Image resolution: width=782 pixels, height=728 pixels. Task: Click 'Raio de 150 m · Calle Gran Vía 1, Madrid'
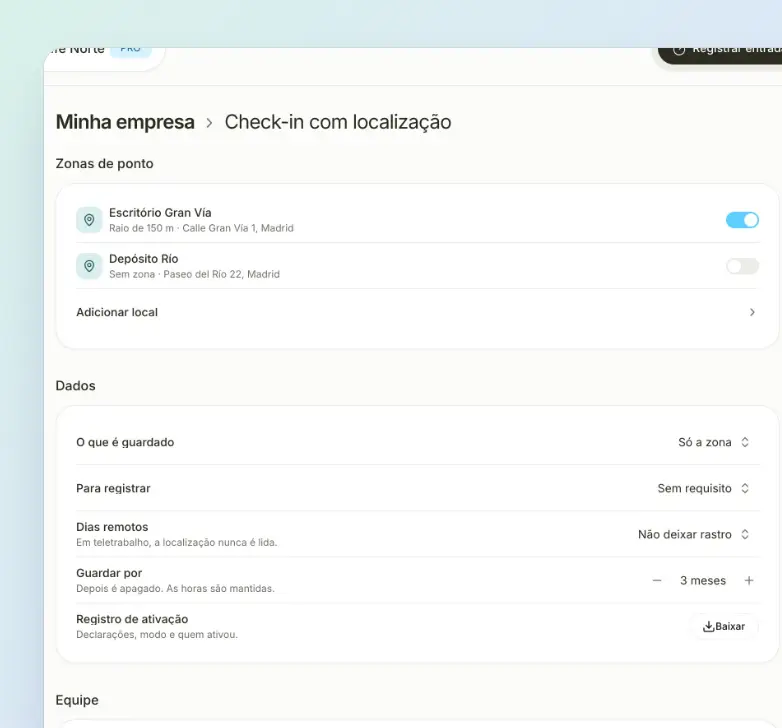(x=201, y=228)
